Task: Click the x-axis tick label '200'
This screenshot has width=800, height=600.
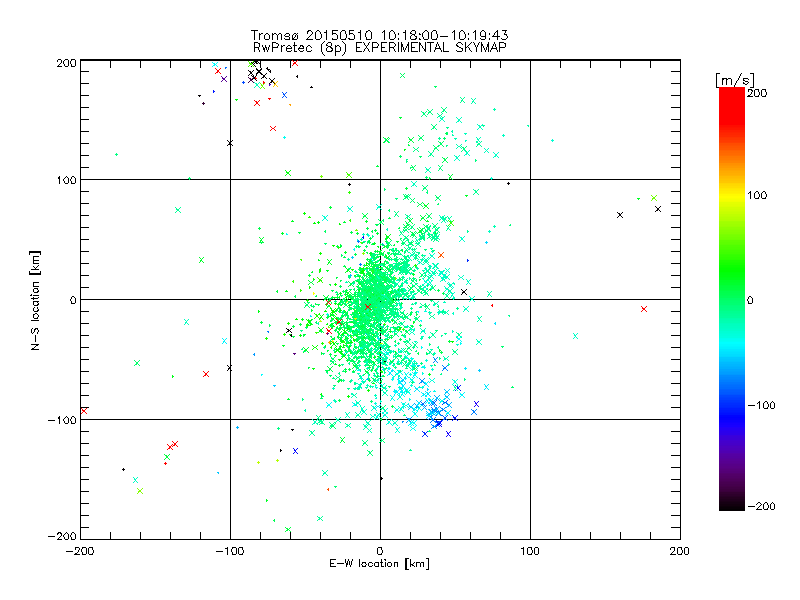Action: click(x=680, y=551)
